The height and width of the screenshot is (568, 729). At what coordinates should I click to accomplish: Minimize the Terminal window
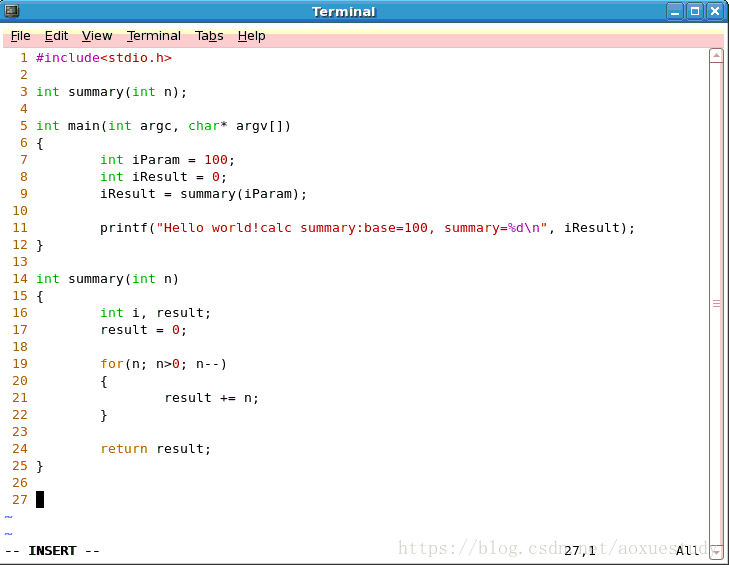click(x=675, y=11)
